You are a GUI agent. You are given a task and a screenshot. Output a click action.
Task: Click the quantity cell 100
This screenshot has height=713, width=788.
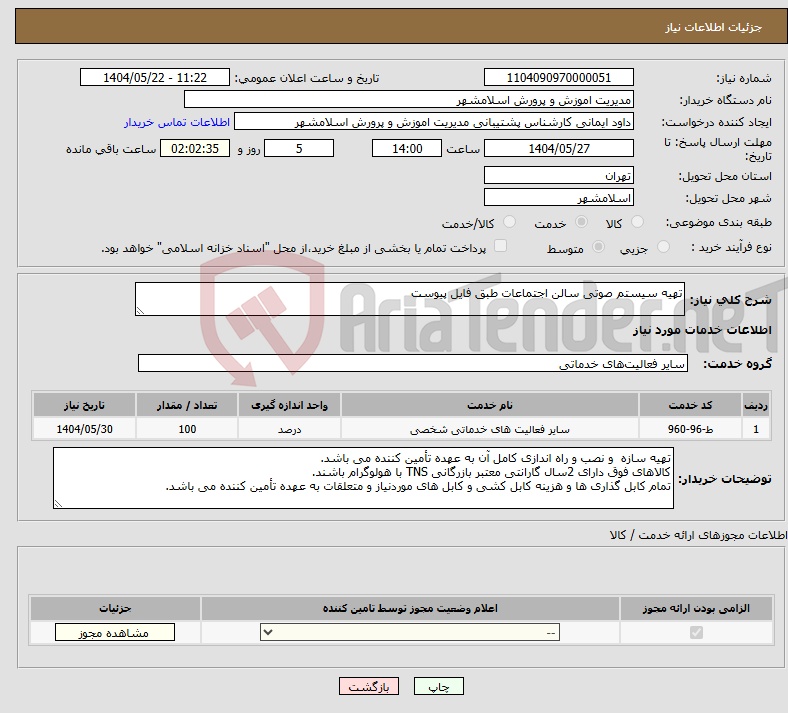(x=186, y=429)
